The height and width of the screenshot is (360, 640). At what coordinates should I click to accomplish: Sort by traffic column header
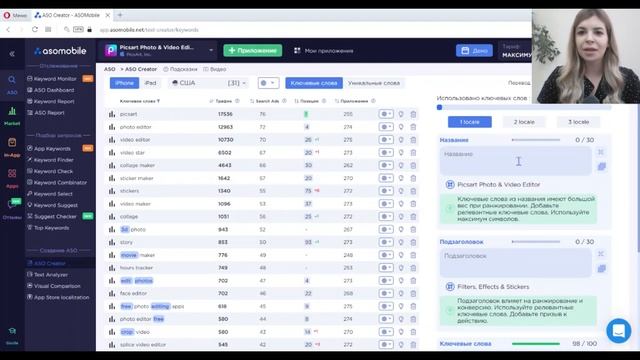point(224,101)
